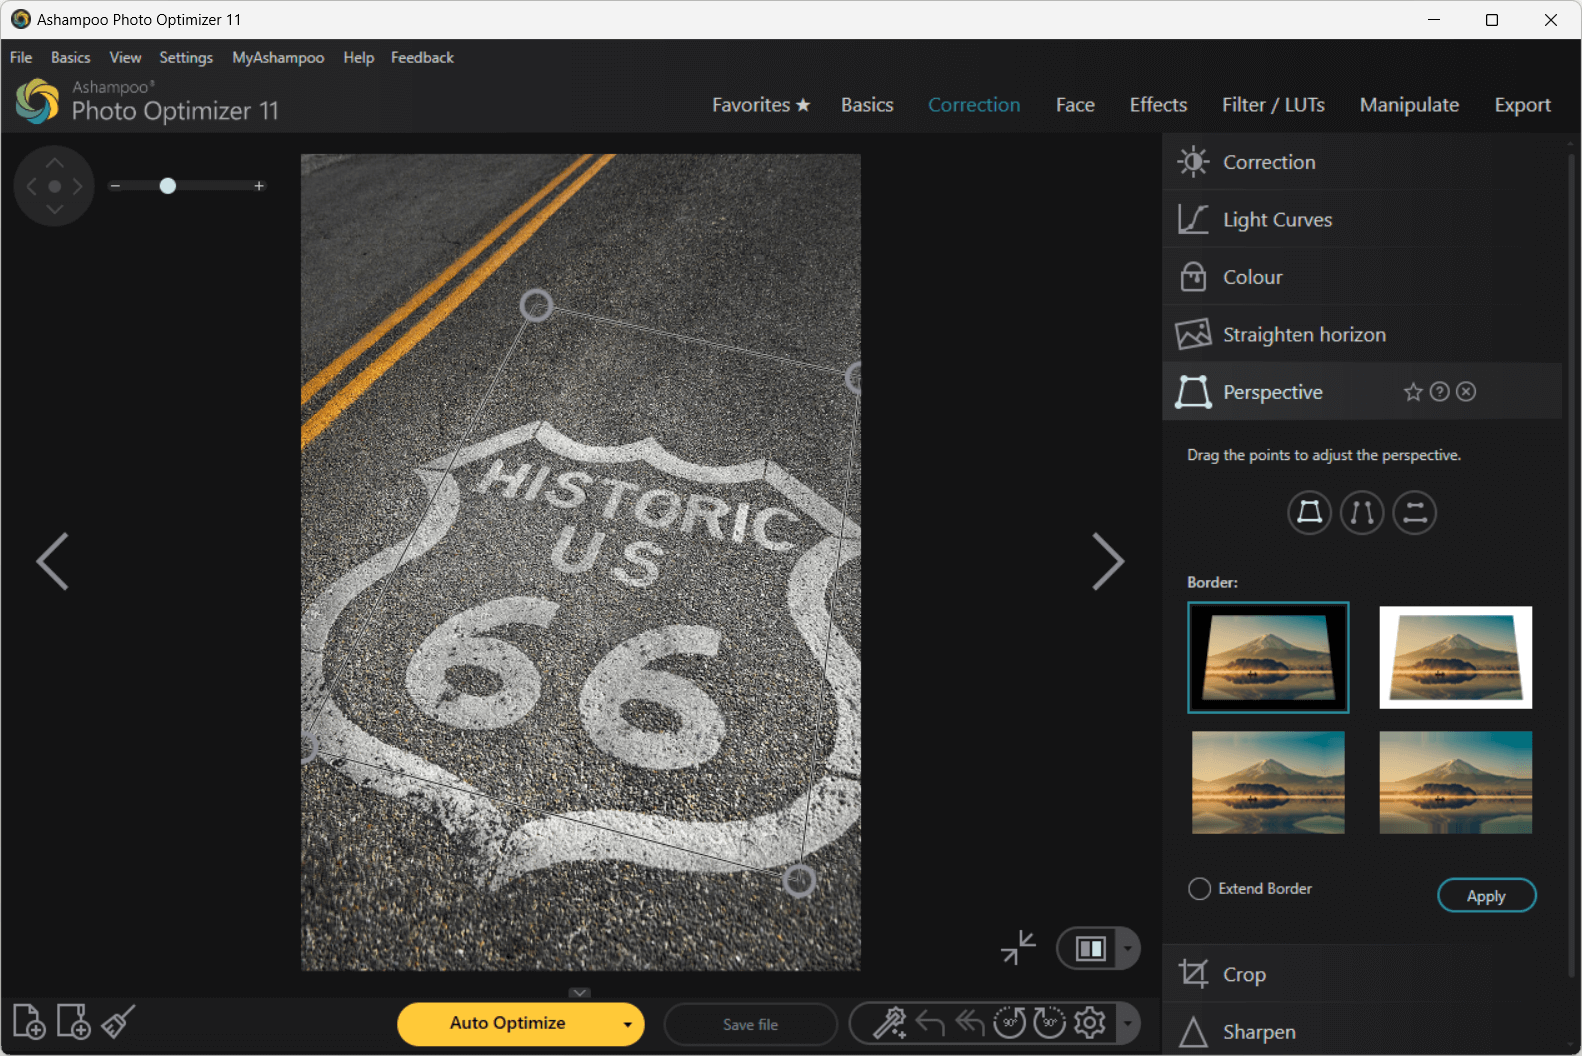Switch to the Effects tab
The width and height of the screenshot is (1582, 1056).
1157,105
